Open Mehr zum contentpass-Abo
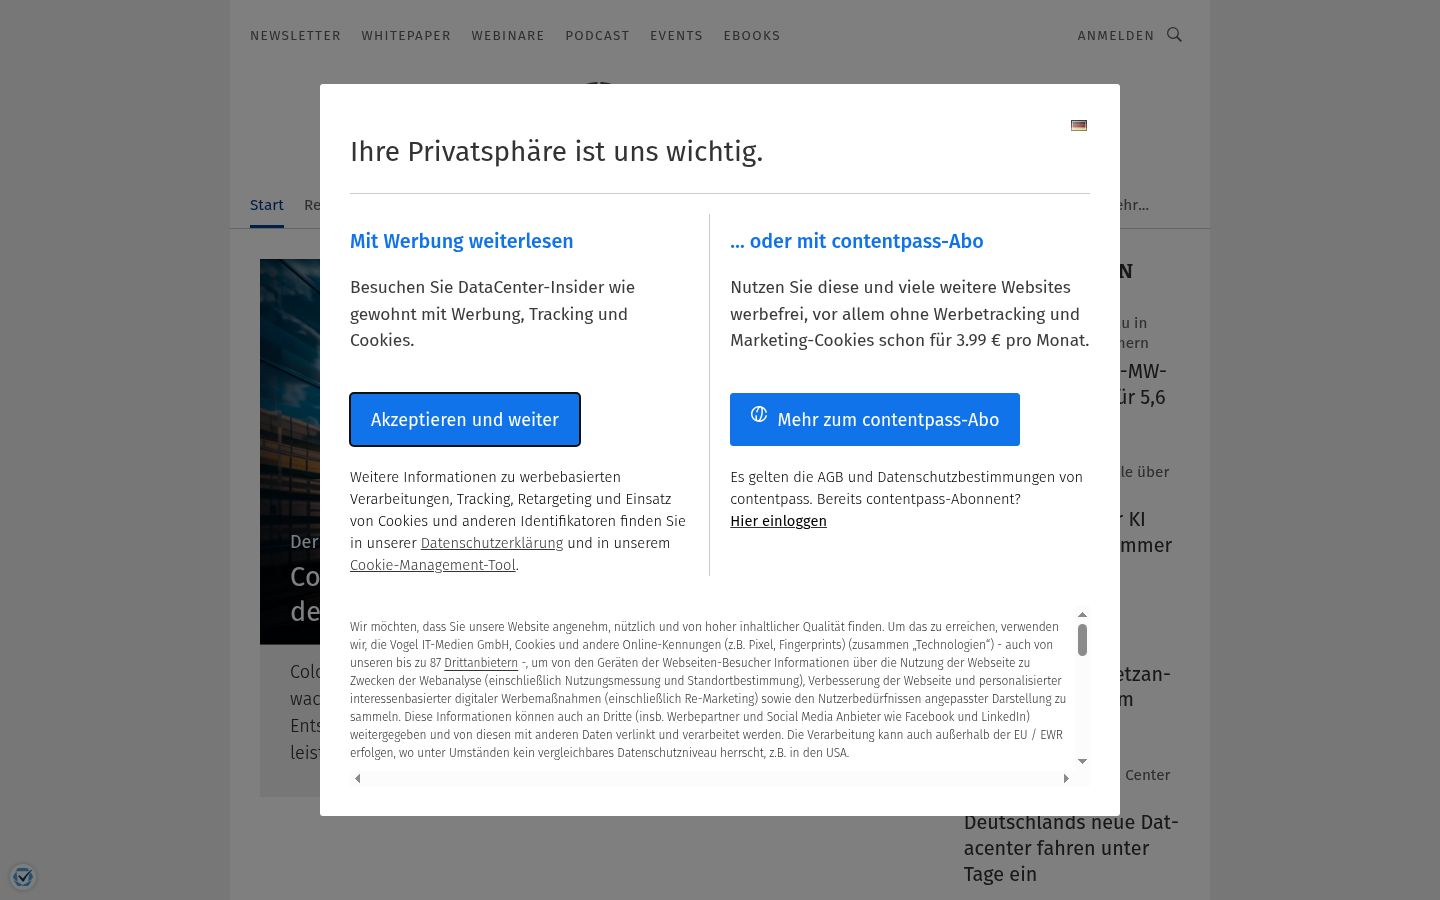This screenshot has height=900, width=1440. point(875,419)
